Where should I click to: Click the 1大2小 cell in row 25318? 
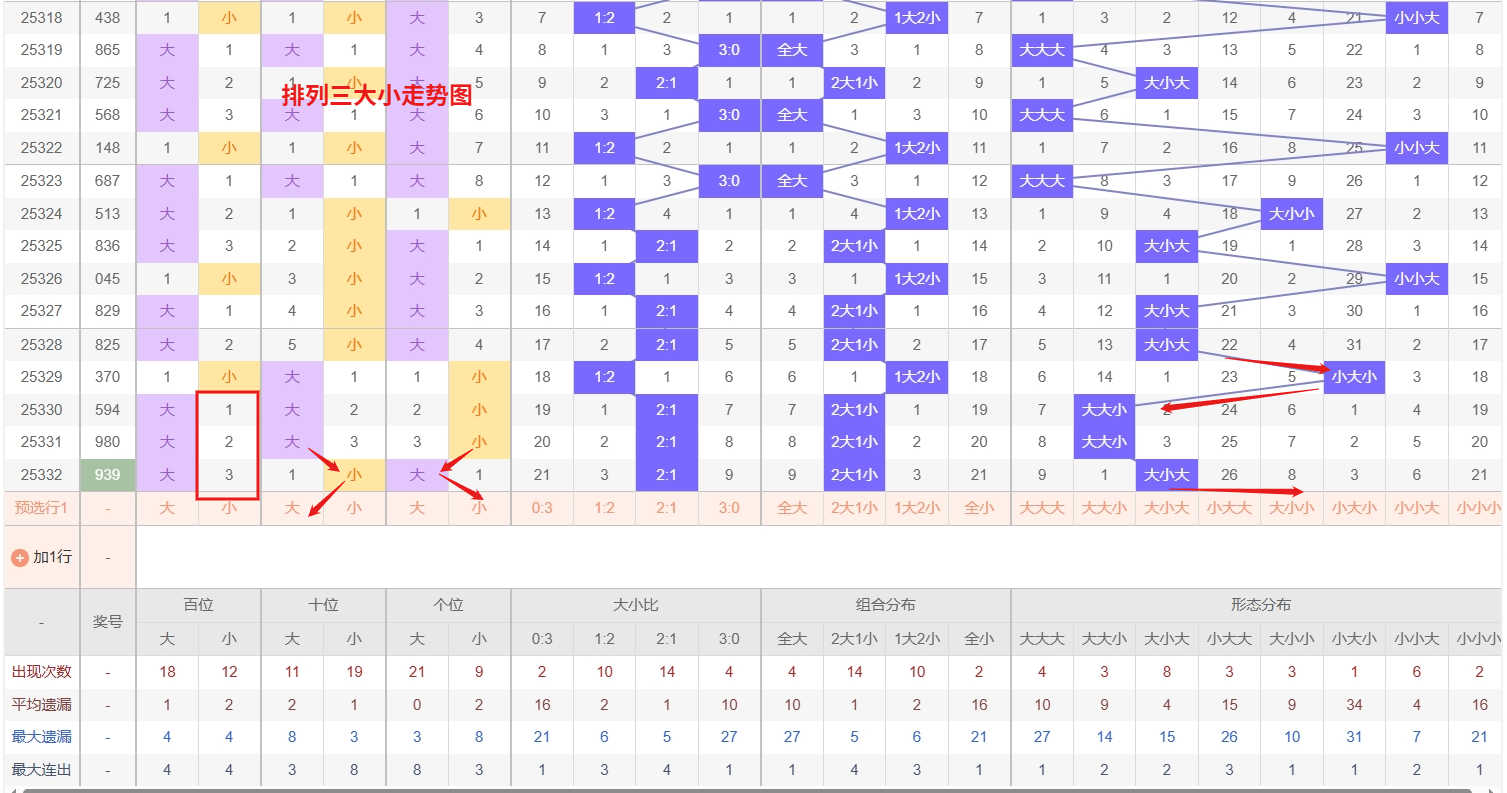(917, 17)
